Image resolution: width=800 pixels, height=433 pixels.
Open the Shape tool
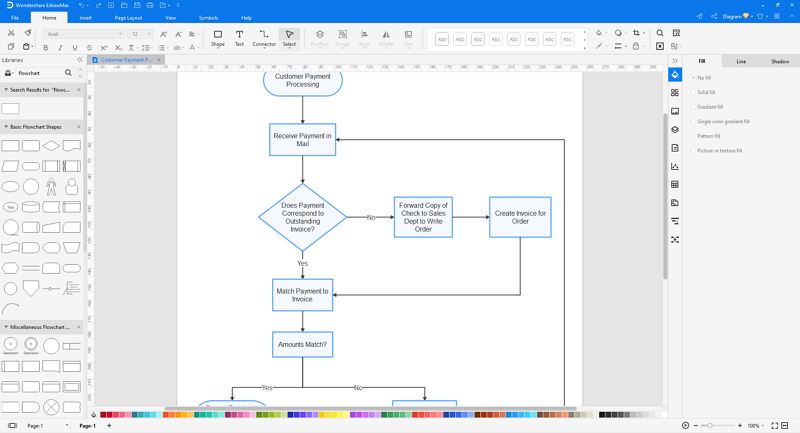coord(218,38)
